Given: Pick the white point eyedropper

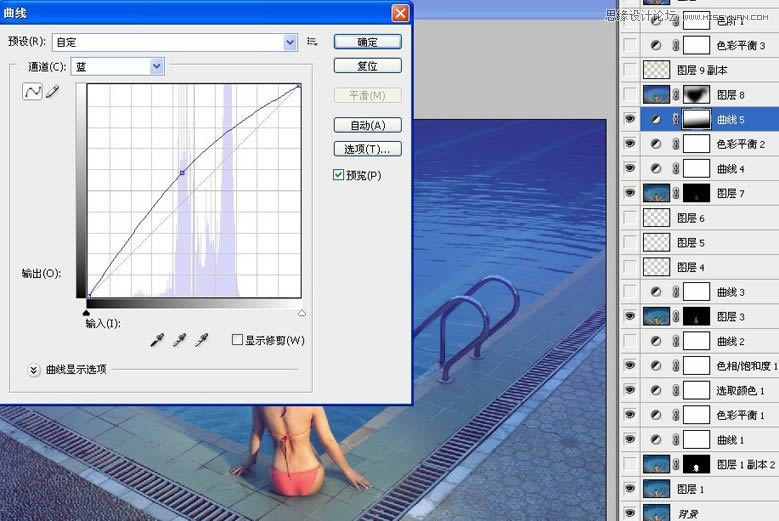Looking at the screenshot, I should 202,341.
